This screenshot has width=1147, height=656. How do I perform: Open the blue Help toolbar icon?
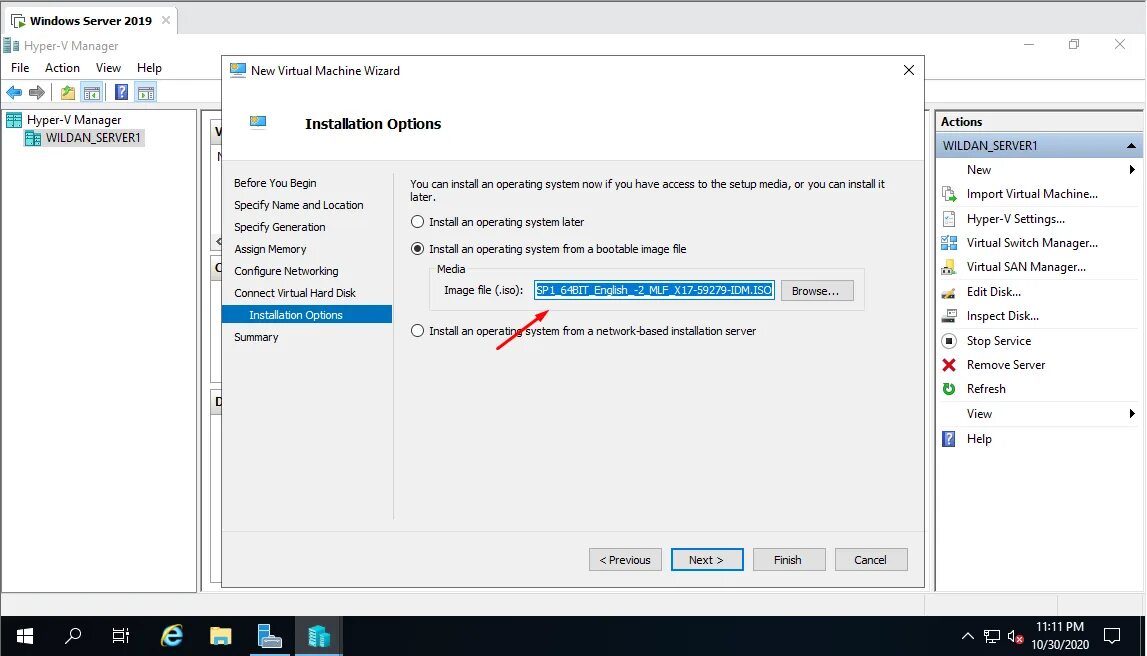click(x=121, y=92)
